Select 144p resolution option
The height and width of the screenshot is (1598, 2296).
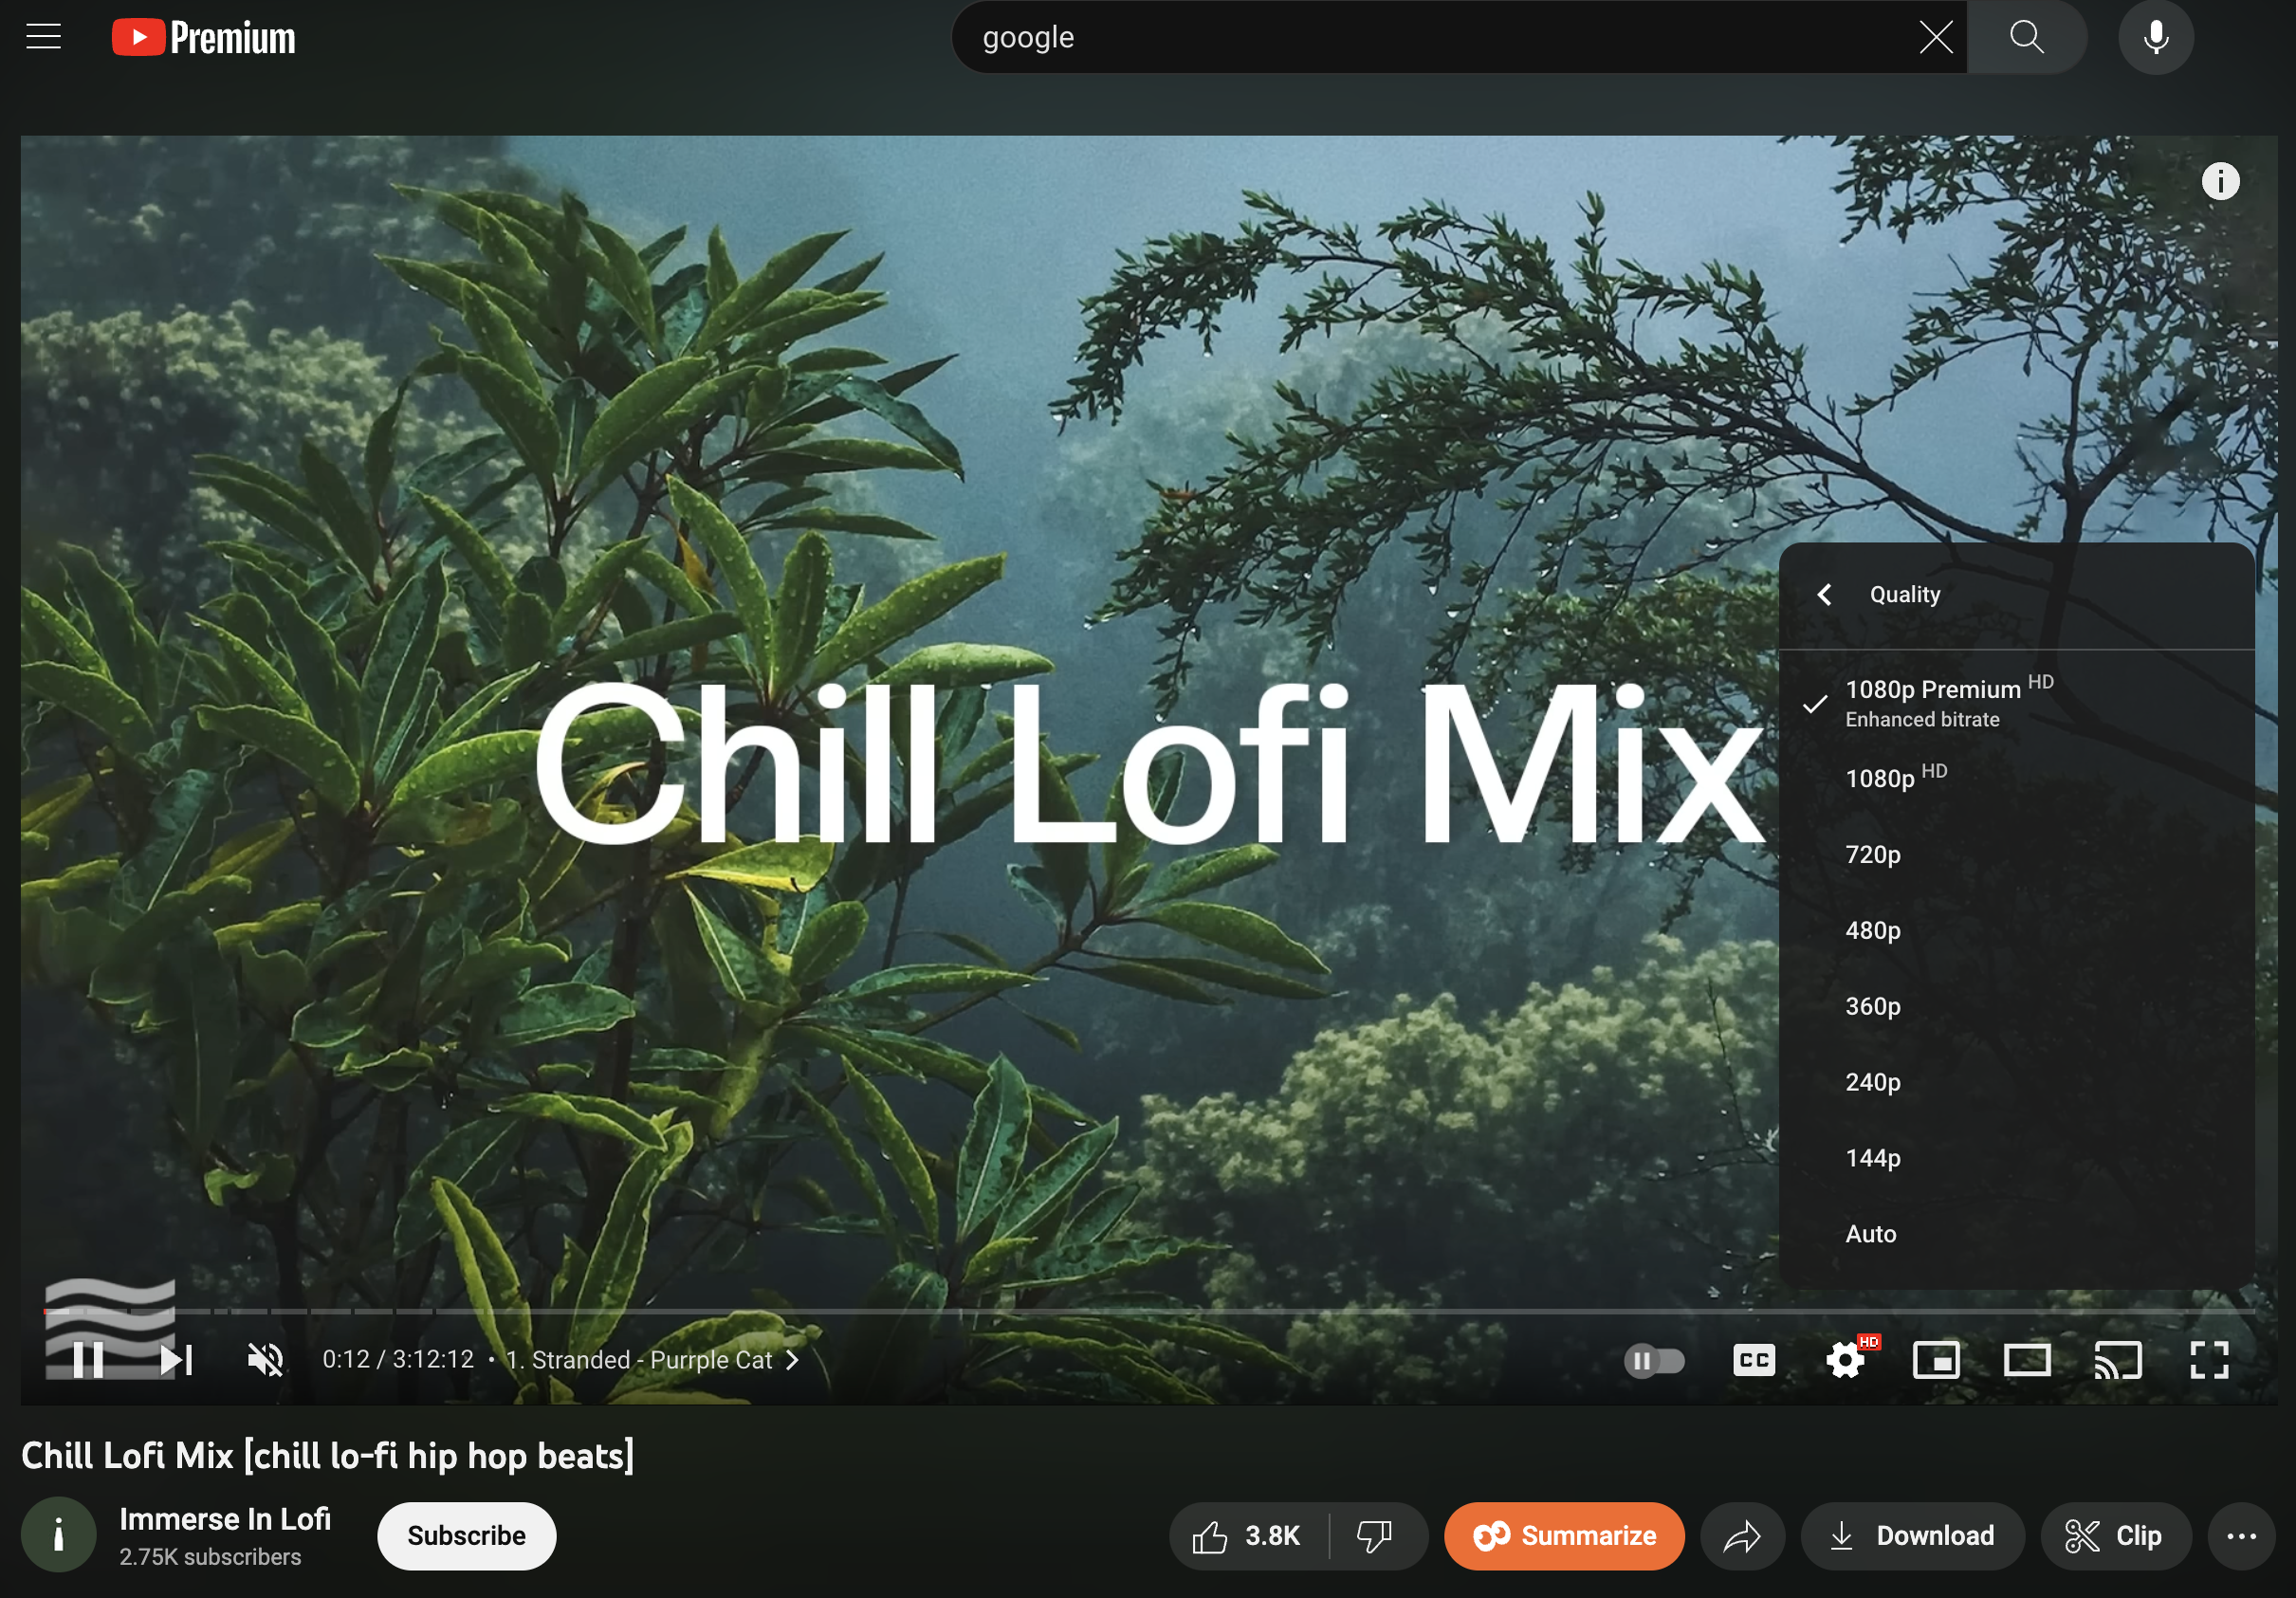point(1876,1157)
